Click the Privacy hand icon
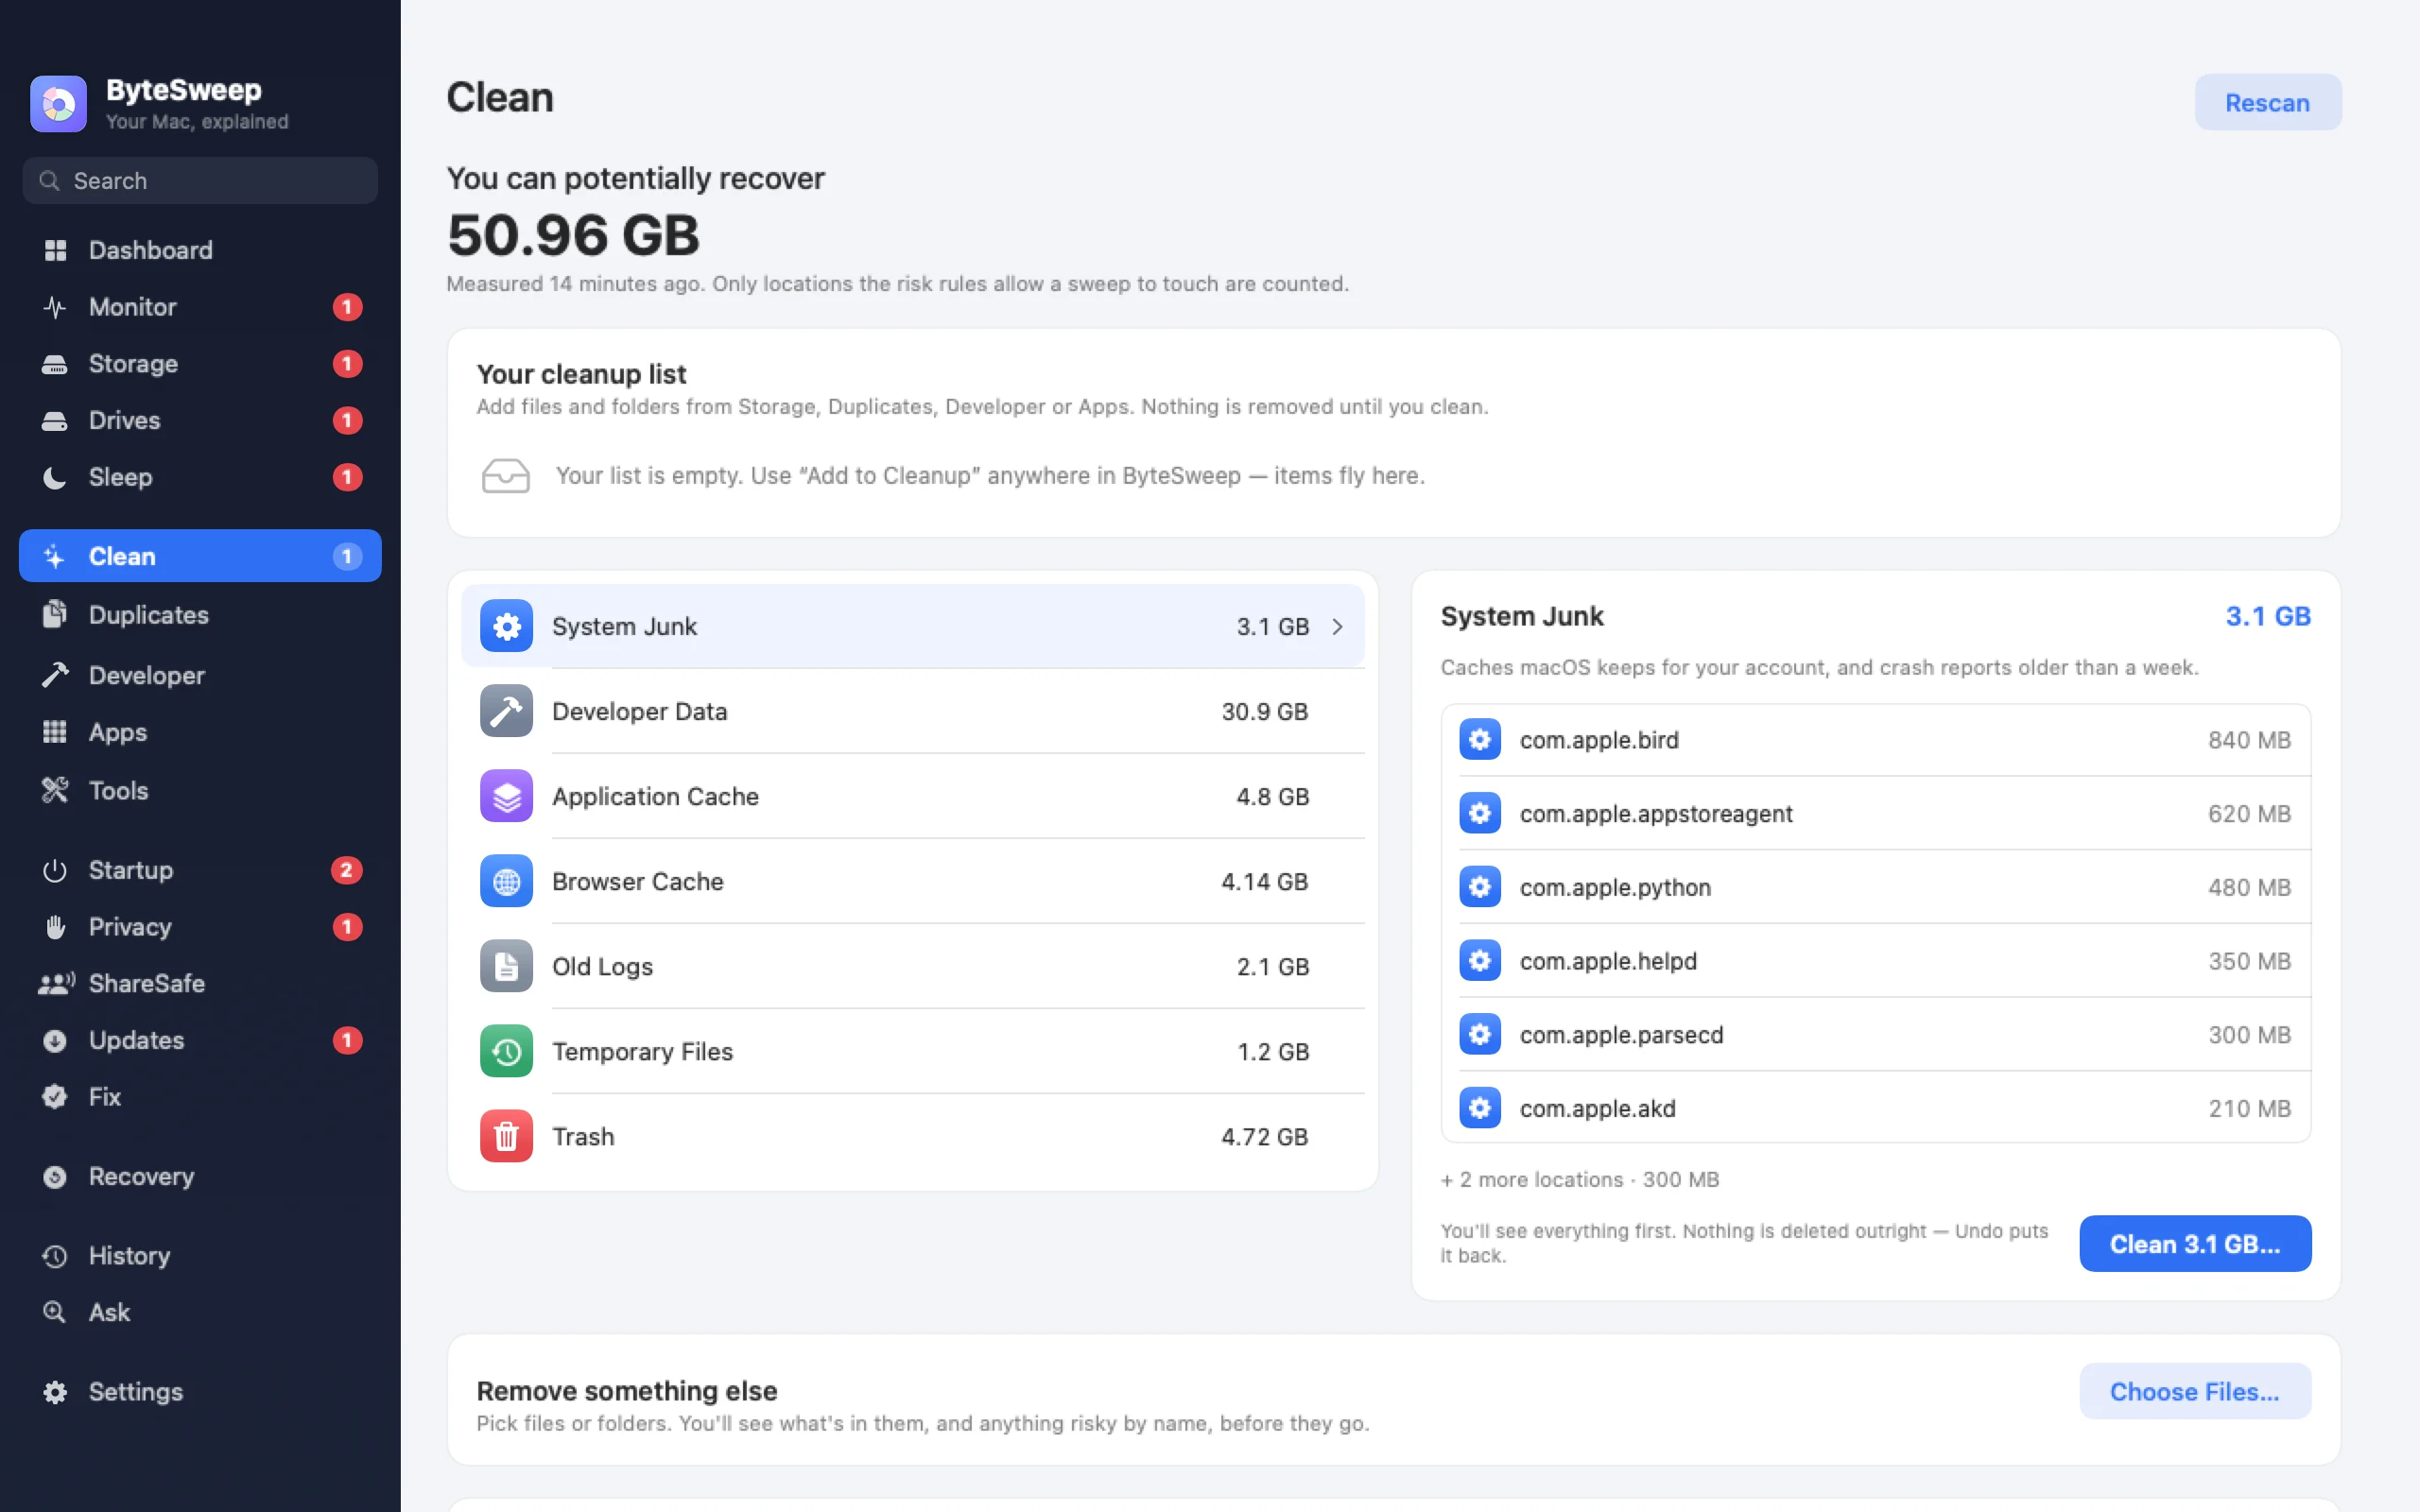Viewport: 2420px width, 1512px height. pyautogui.click(x=55, y=927)
